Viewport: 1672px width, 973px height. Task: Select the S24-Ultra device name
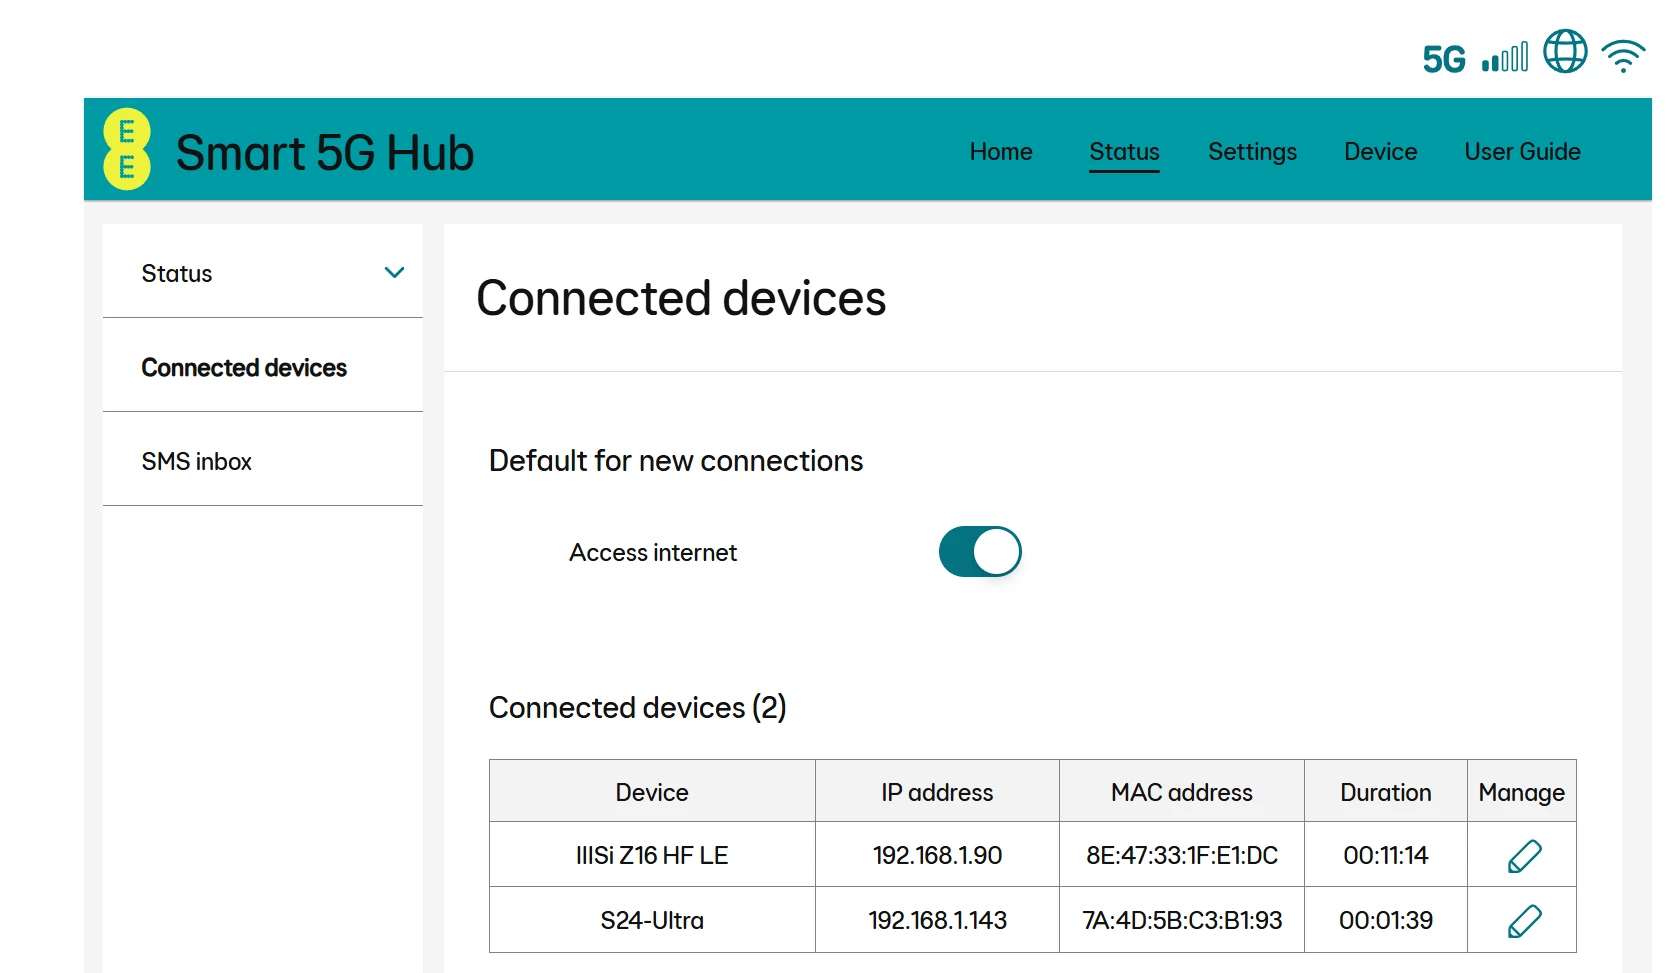coord(652,921)
